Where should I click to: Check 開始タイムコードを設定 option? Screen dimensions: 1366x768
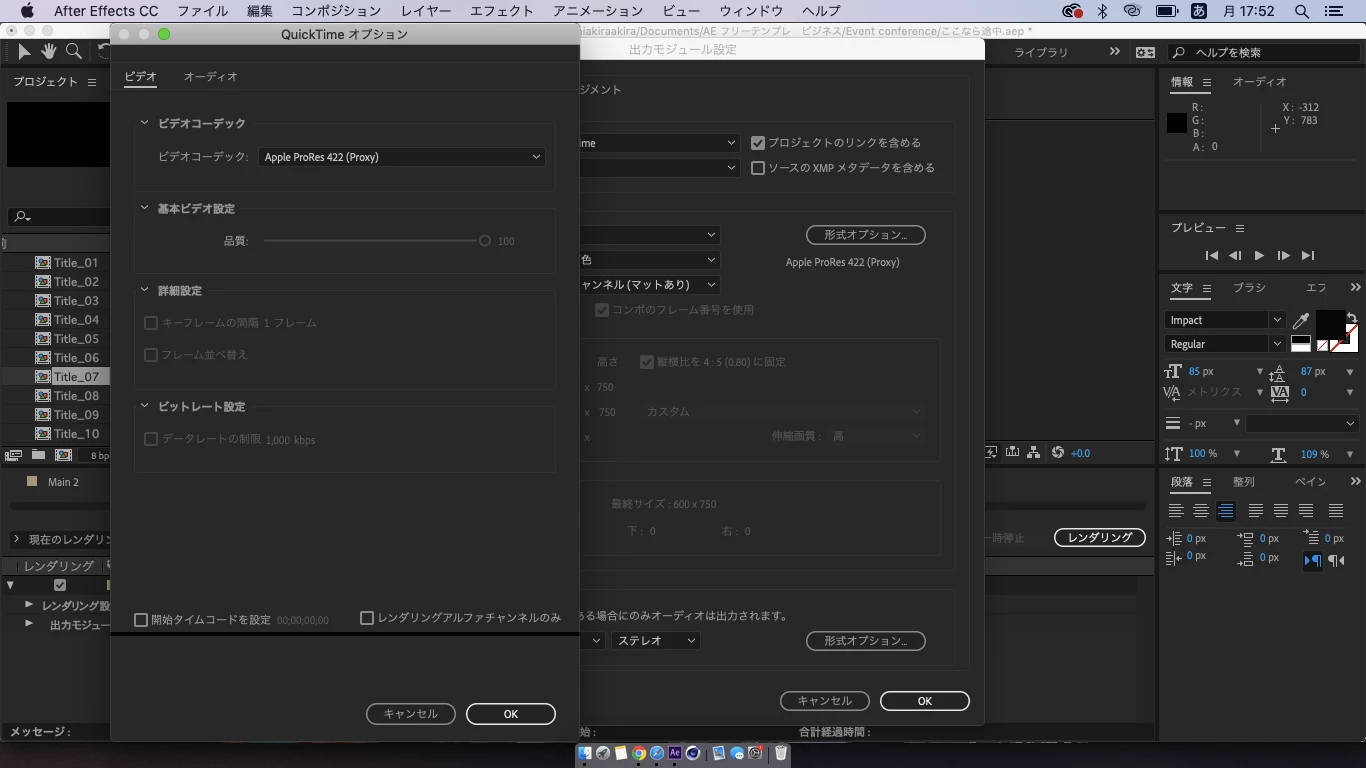[141, 620]
